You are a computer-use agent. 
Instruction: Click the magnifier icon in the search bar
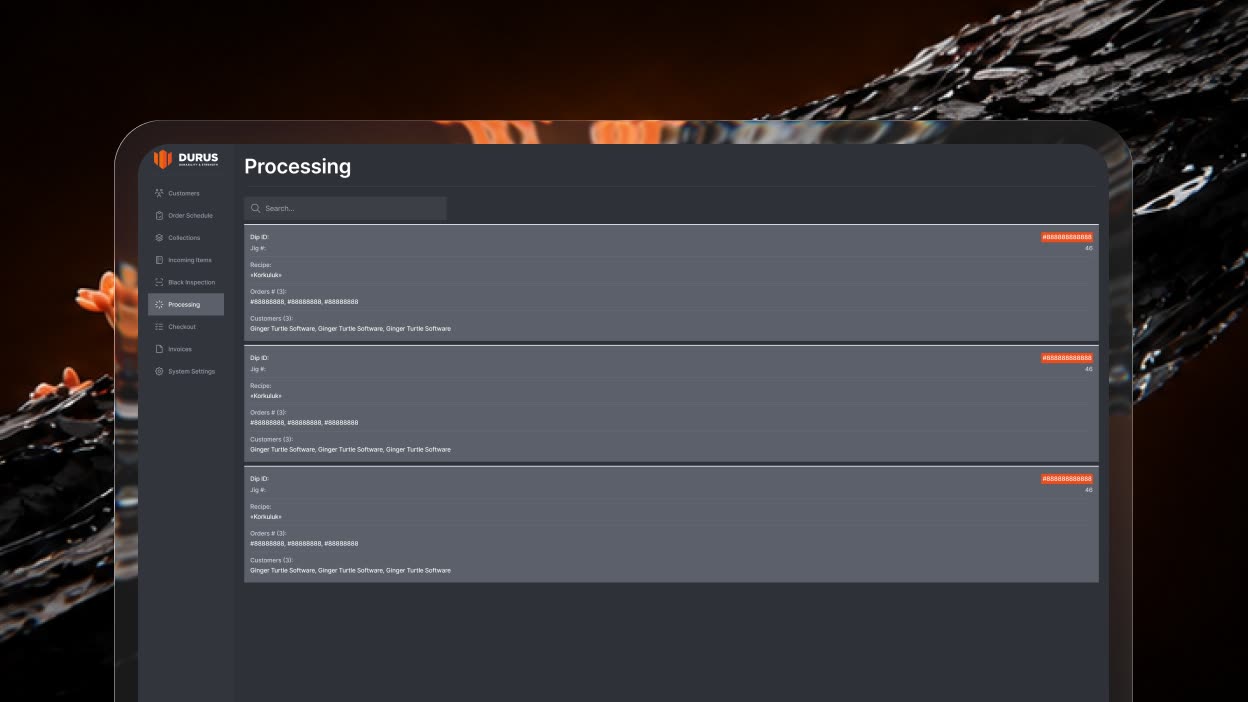tap(256, 208)
